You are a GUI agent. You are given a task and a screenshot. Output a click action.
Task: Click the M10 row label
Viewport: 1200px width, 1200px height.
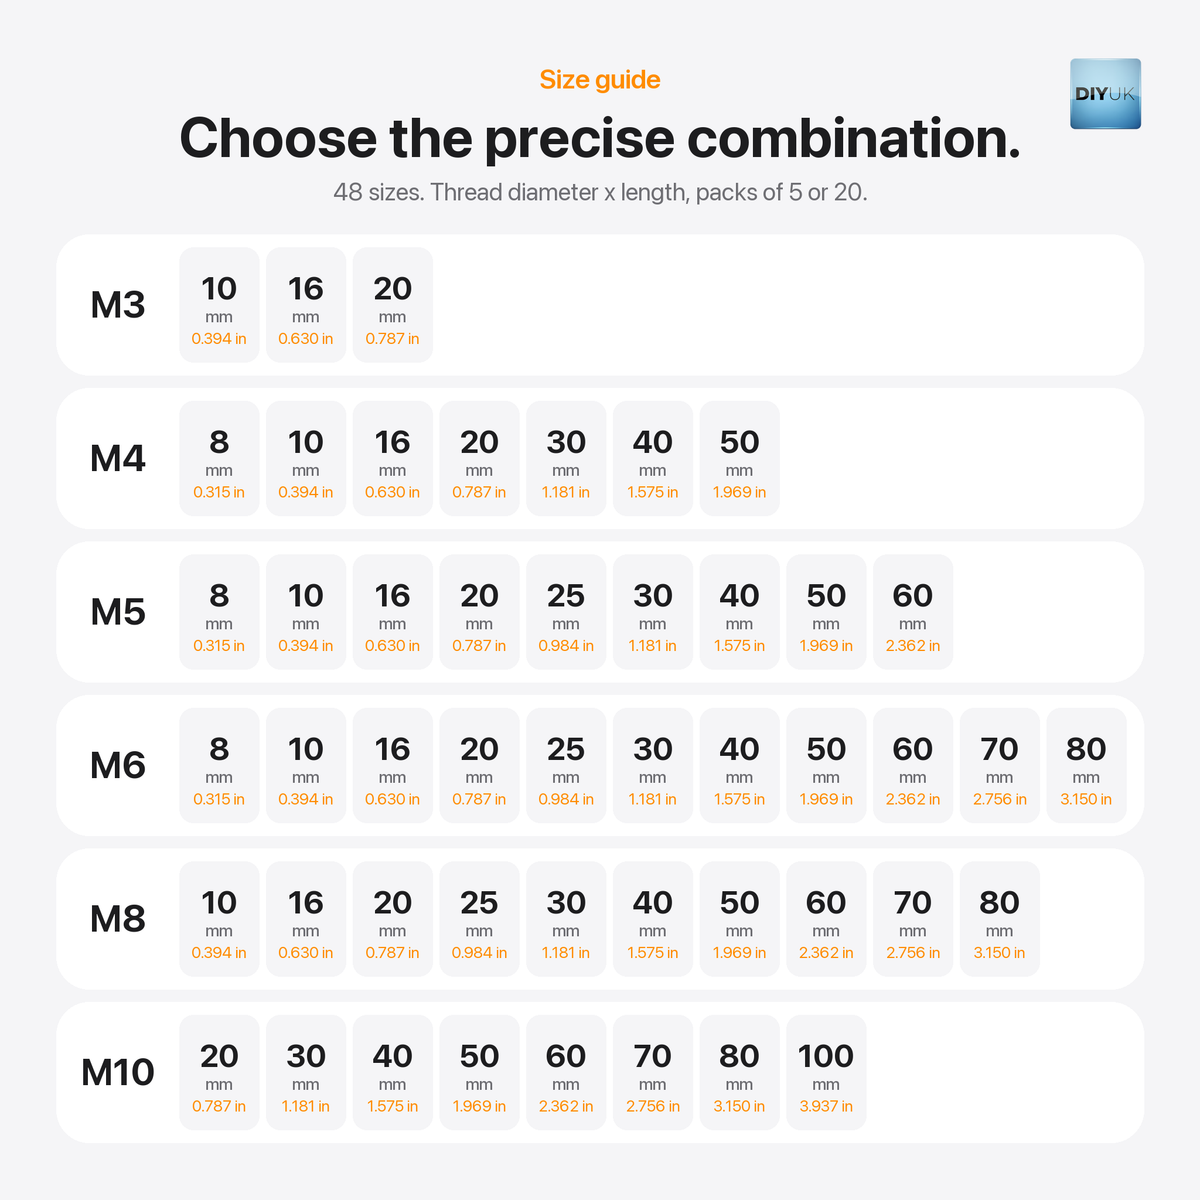coord(118,1073)
